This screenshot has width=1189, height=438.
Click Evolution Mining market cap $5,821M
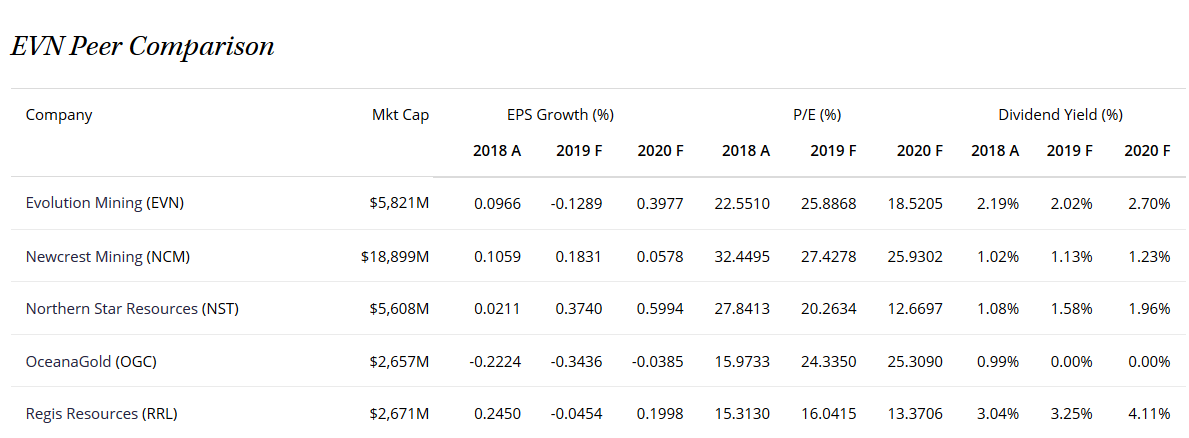(399, 203)
